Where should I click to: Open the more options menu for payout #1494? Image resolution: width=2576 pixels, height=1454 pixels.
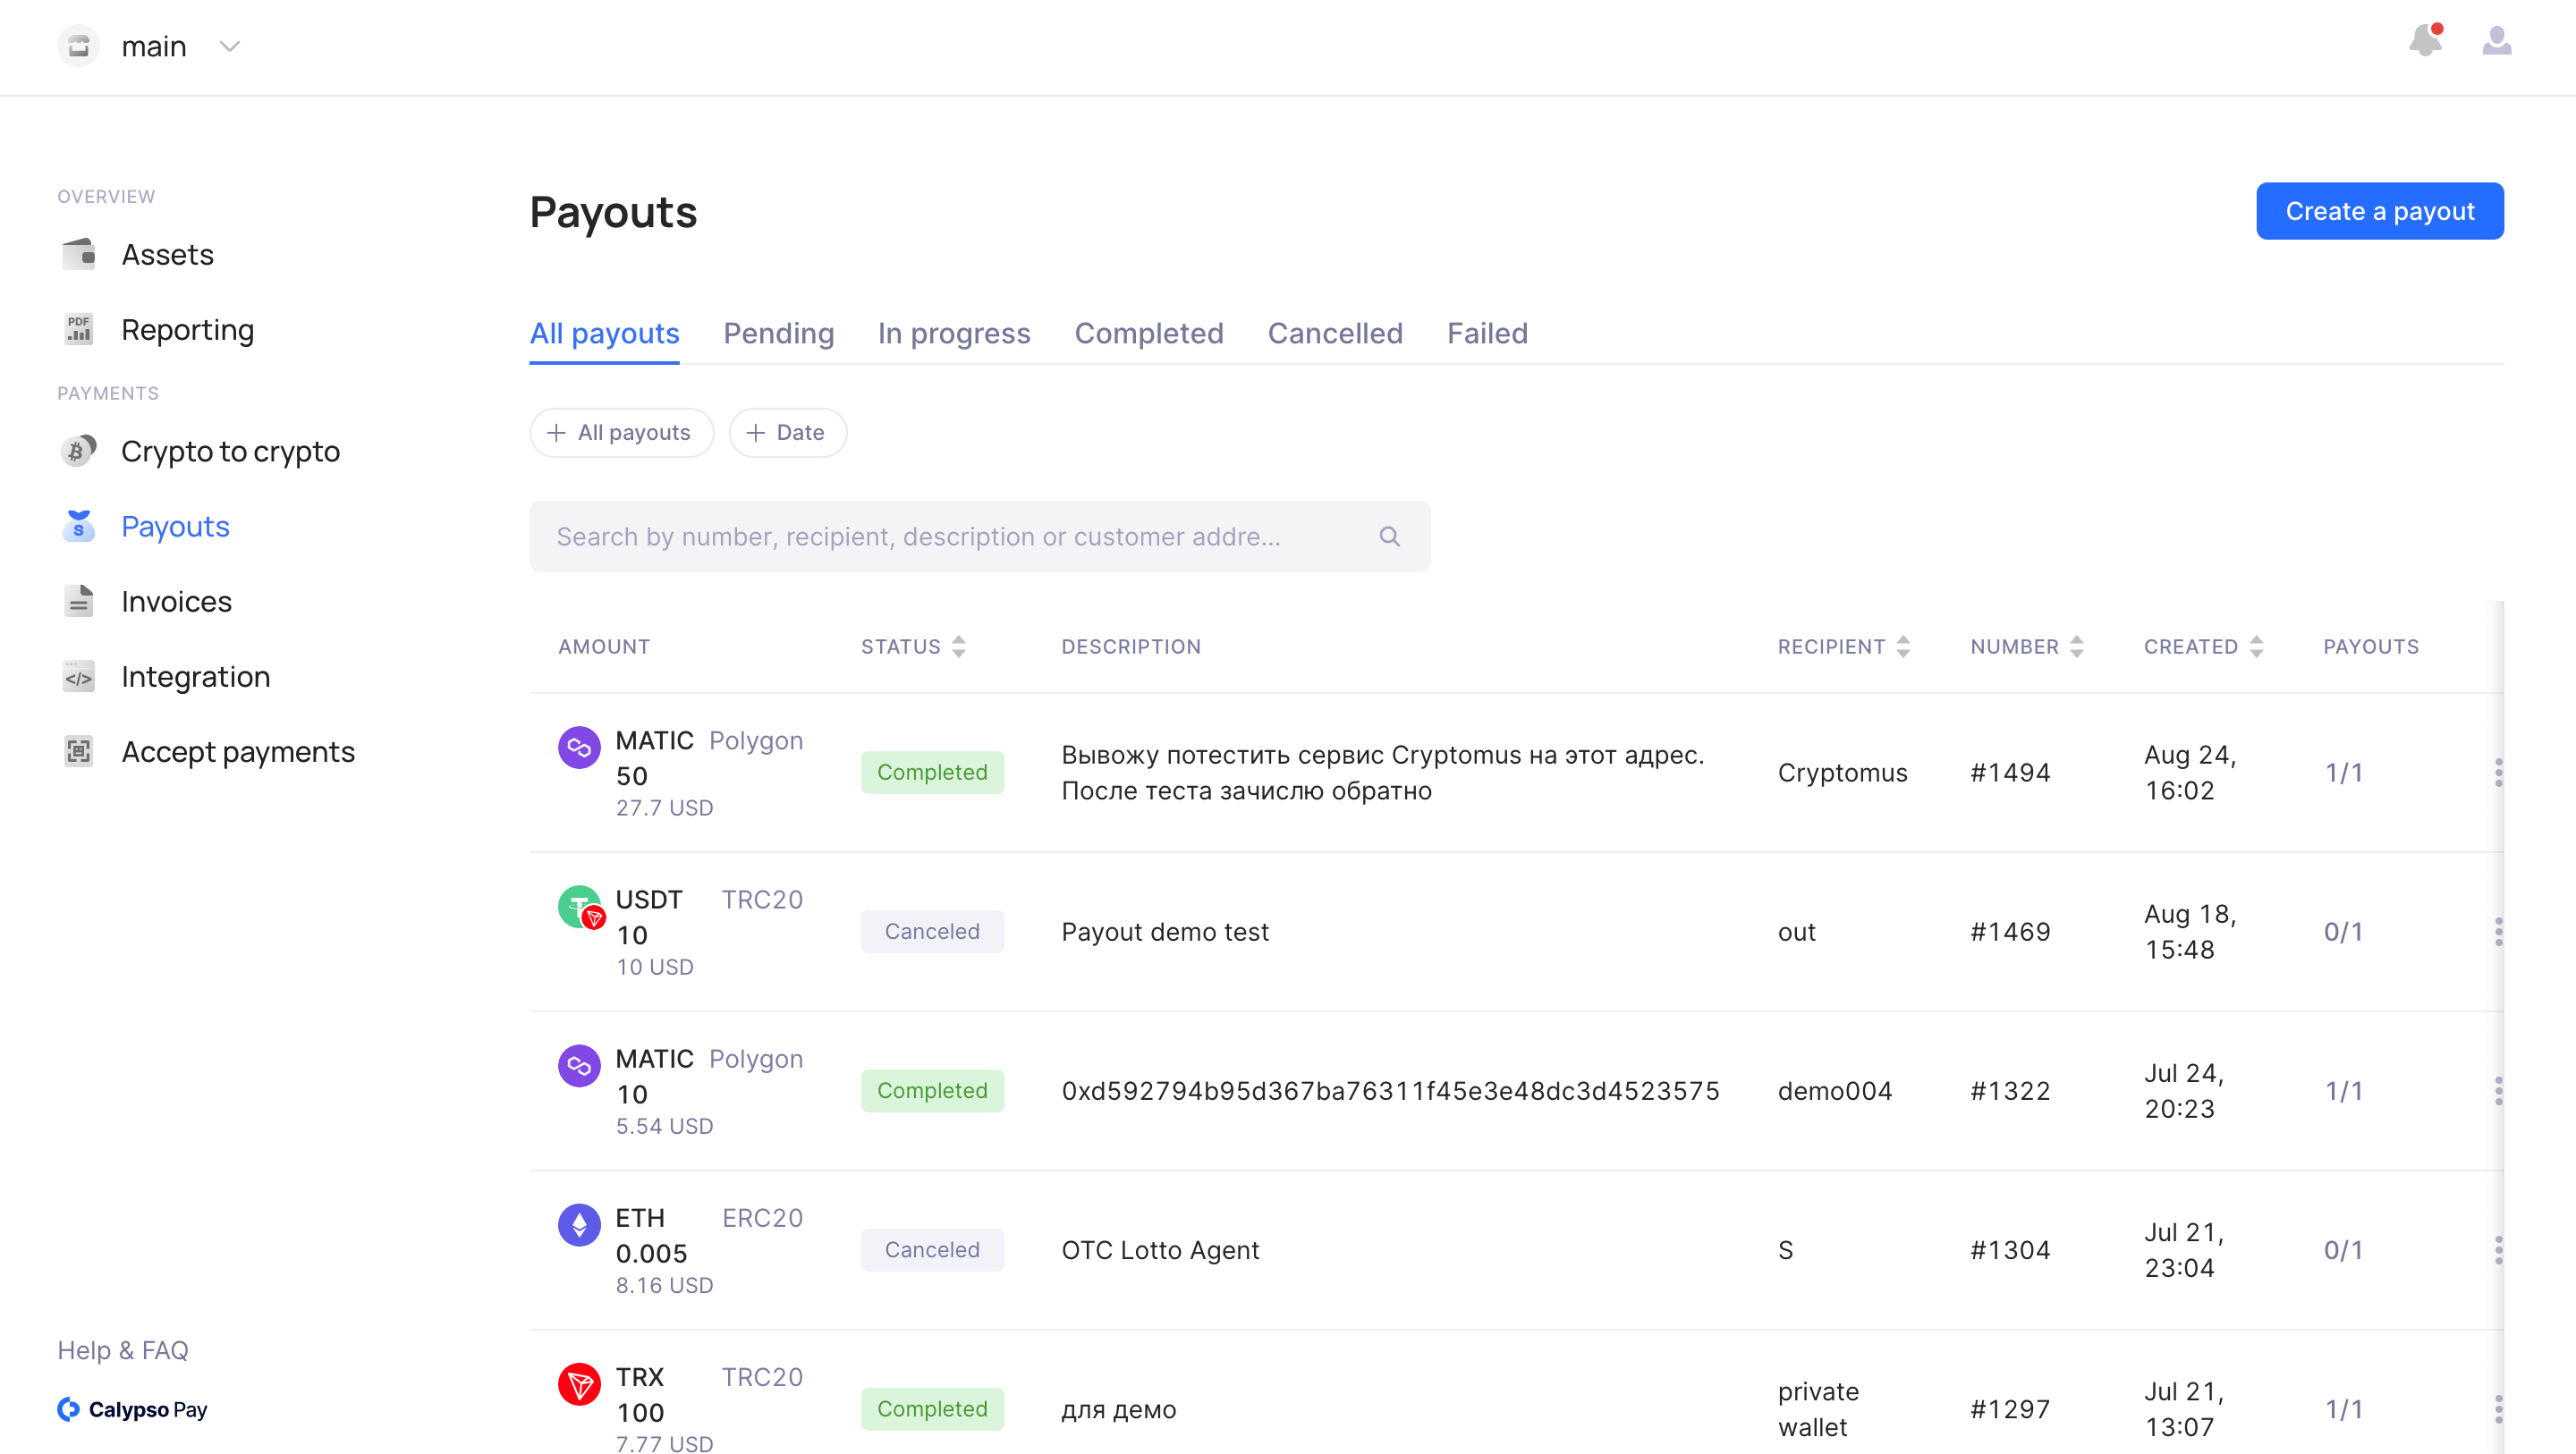[2497, 772]
